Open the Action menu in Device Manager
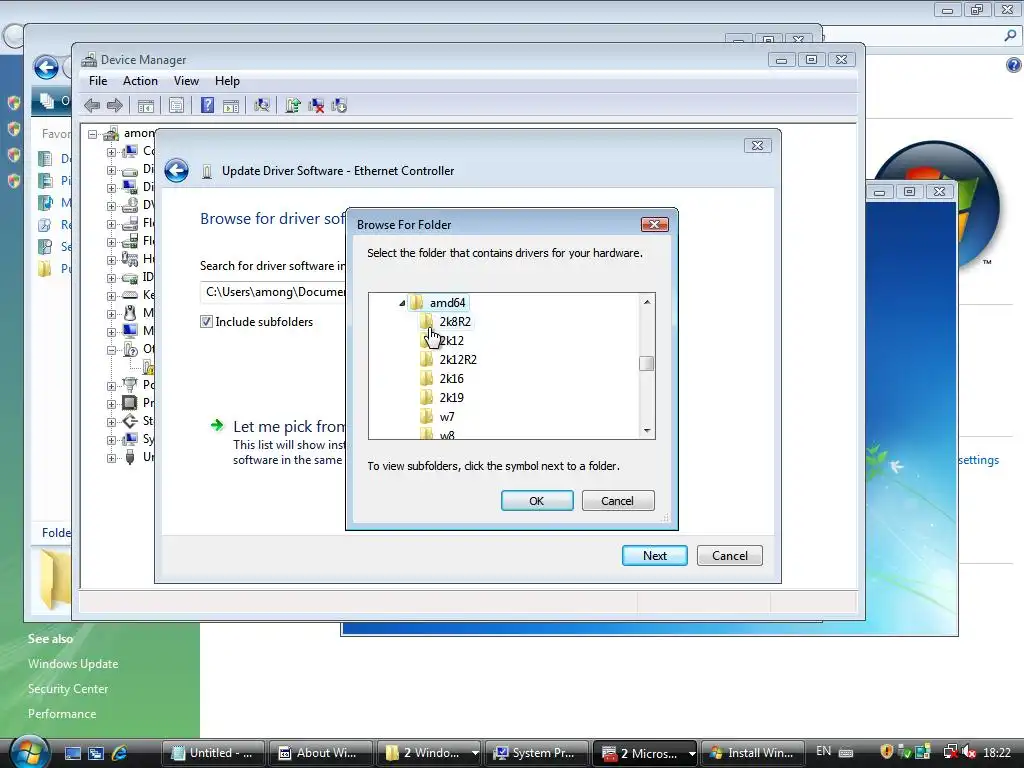1024x768 pixels. pyautogui.click(x=140, y=81)
